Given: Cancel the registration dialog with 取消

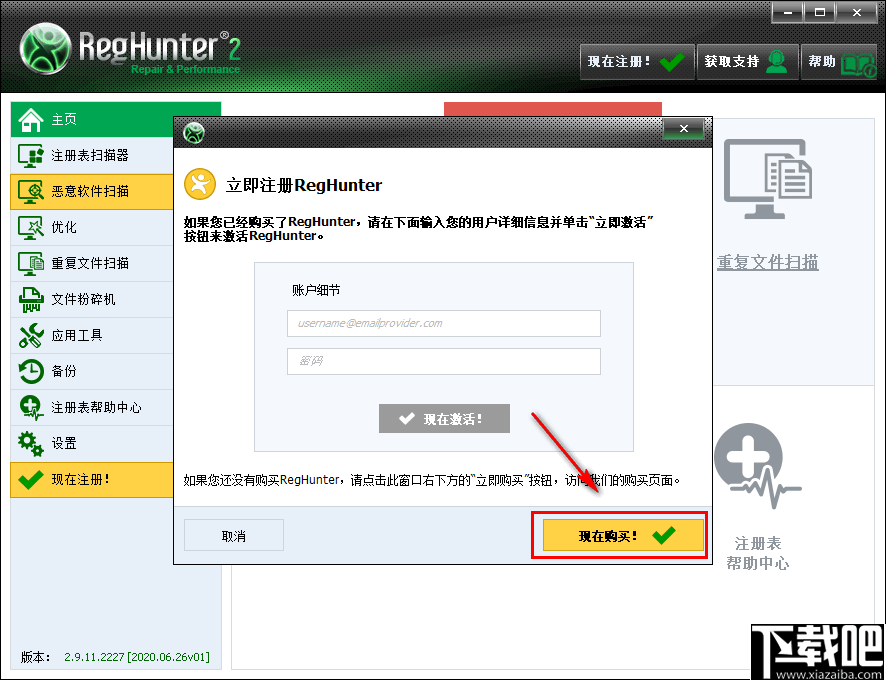Looking at the screenshot, I should point(233,535).
